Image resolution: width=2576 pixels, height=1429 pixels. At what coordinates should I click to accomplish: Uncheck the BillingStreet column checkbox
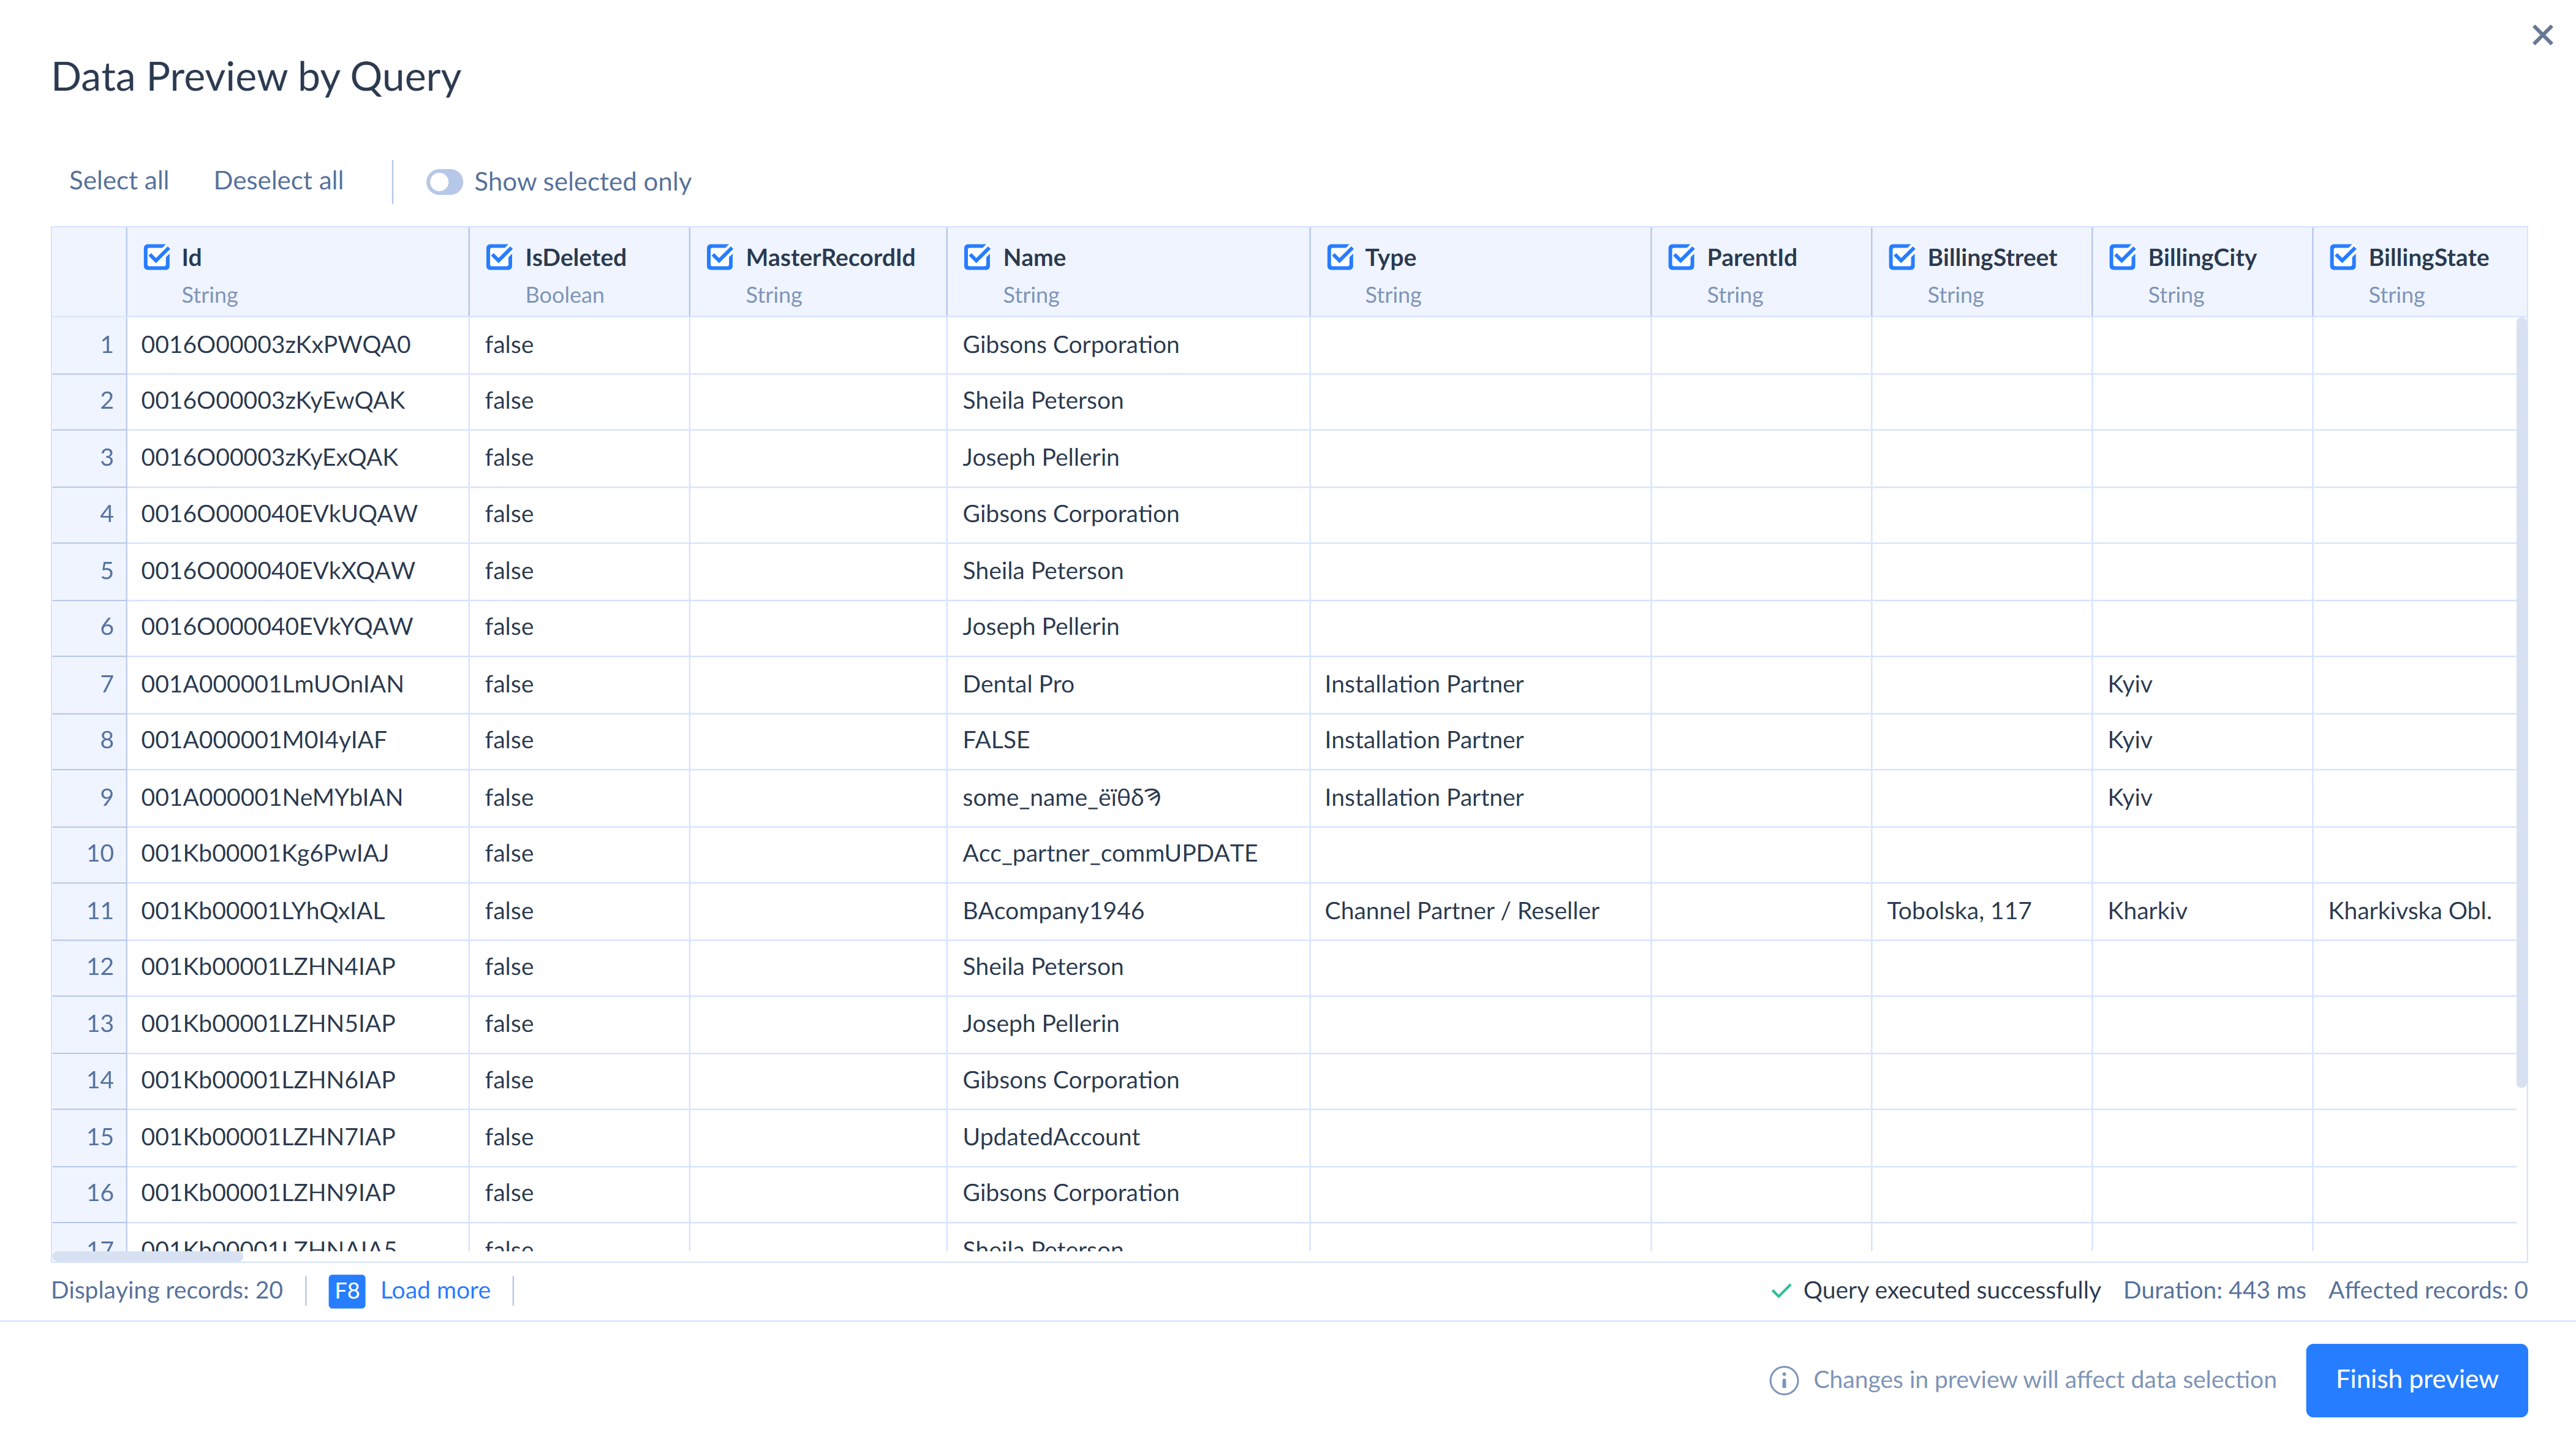pos(1902,257)
